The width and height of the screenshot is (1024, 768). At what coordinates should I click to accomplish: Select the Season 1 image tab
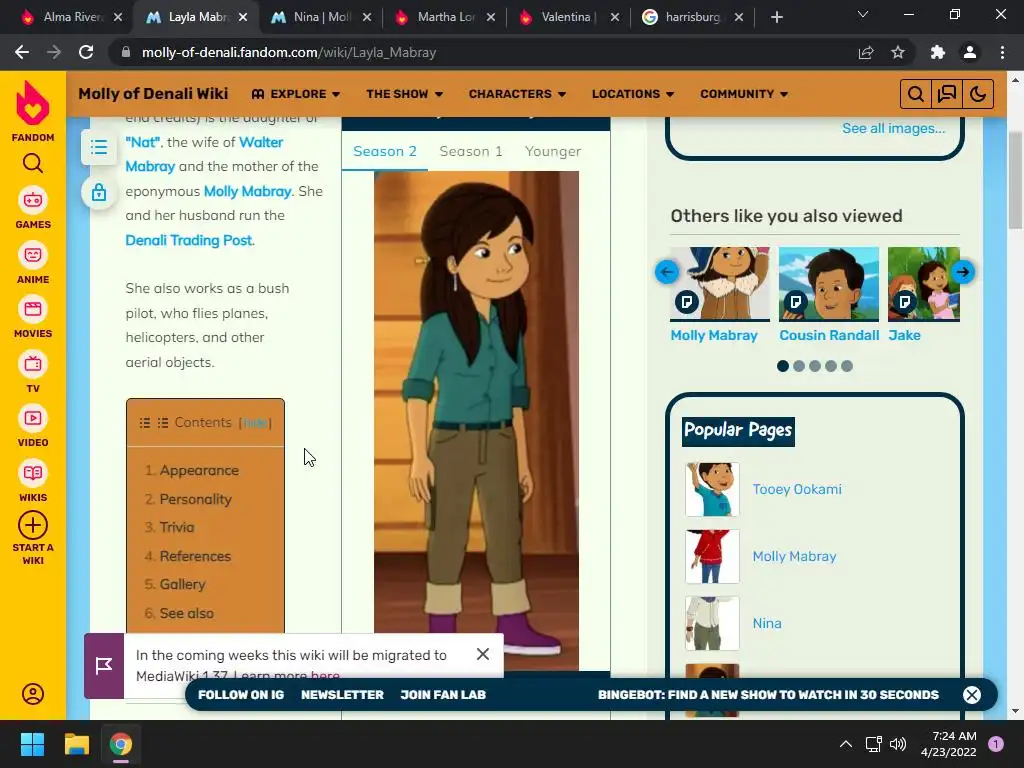tap(471, 152)
